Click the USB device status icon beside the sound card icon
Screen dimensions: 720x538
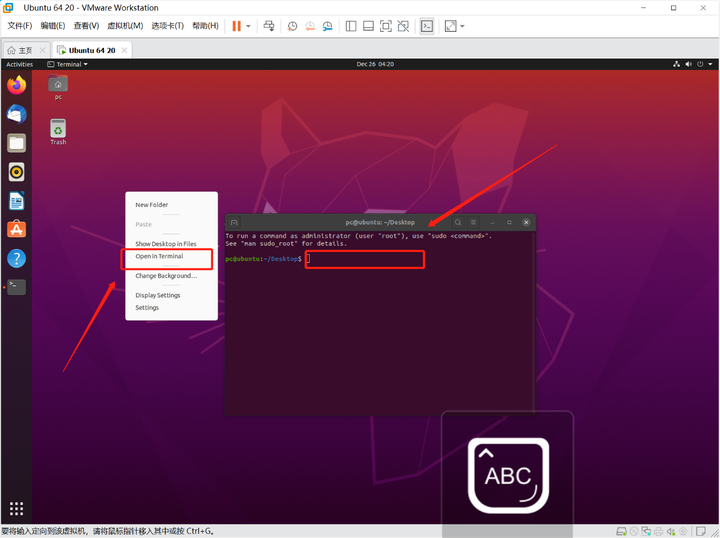tap(683, 532)
